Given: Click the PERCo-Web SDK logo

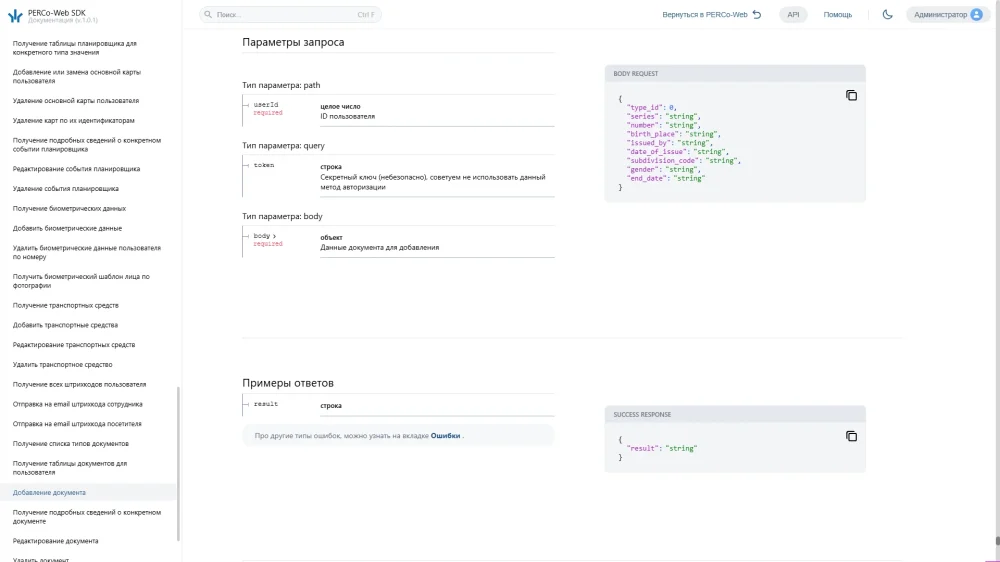Looking at the screenshot, I should 15,16.
